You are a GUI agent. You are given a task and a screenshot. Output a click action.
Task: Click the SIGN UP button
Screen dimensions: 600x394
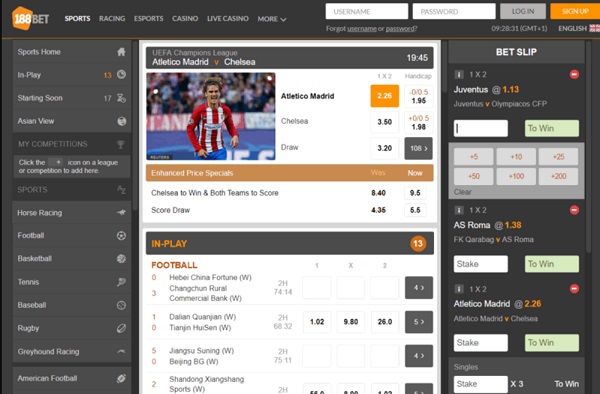coord(575,11)
